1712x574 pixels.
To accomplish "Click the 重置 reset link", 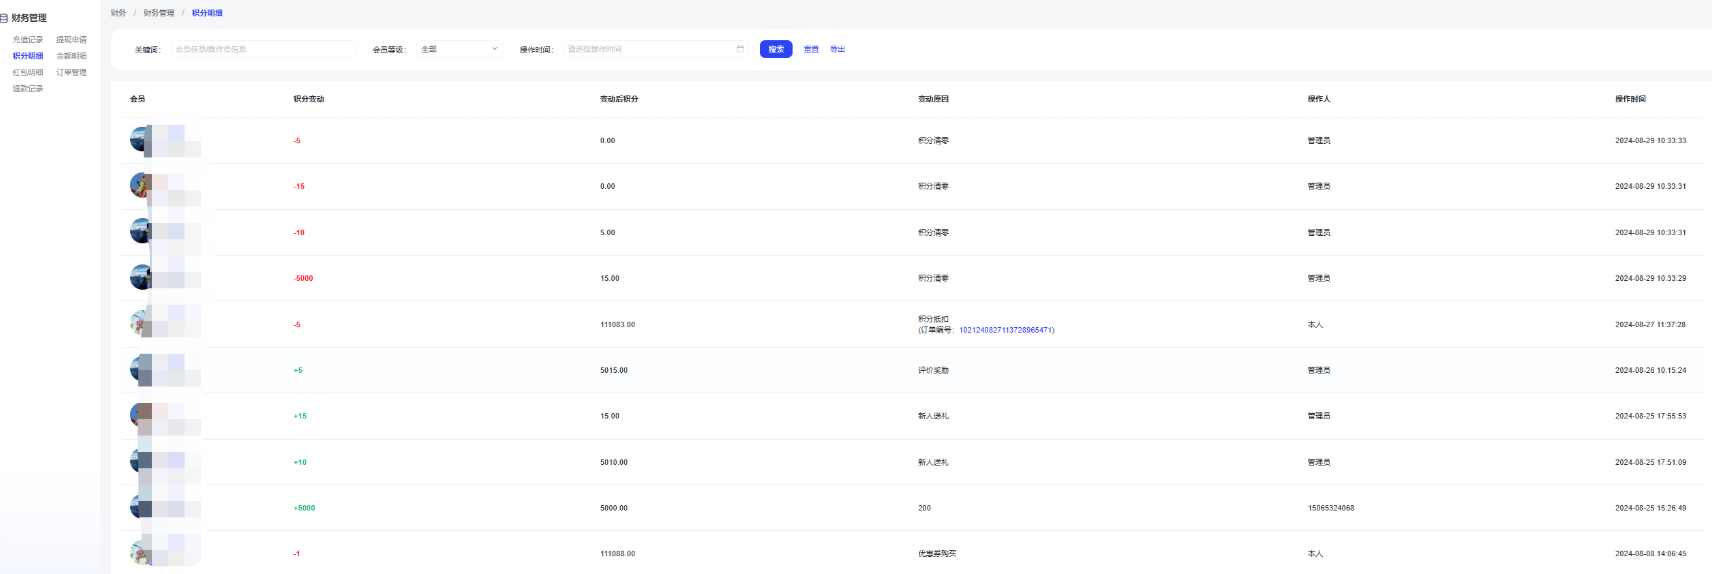I will [811, 49].
